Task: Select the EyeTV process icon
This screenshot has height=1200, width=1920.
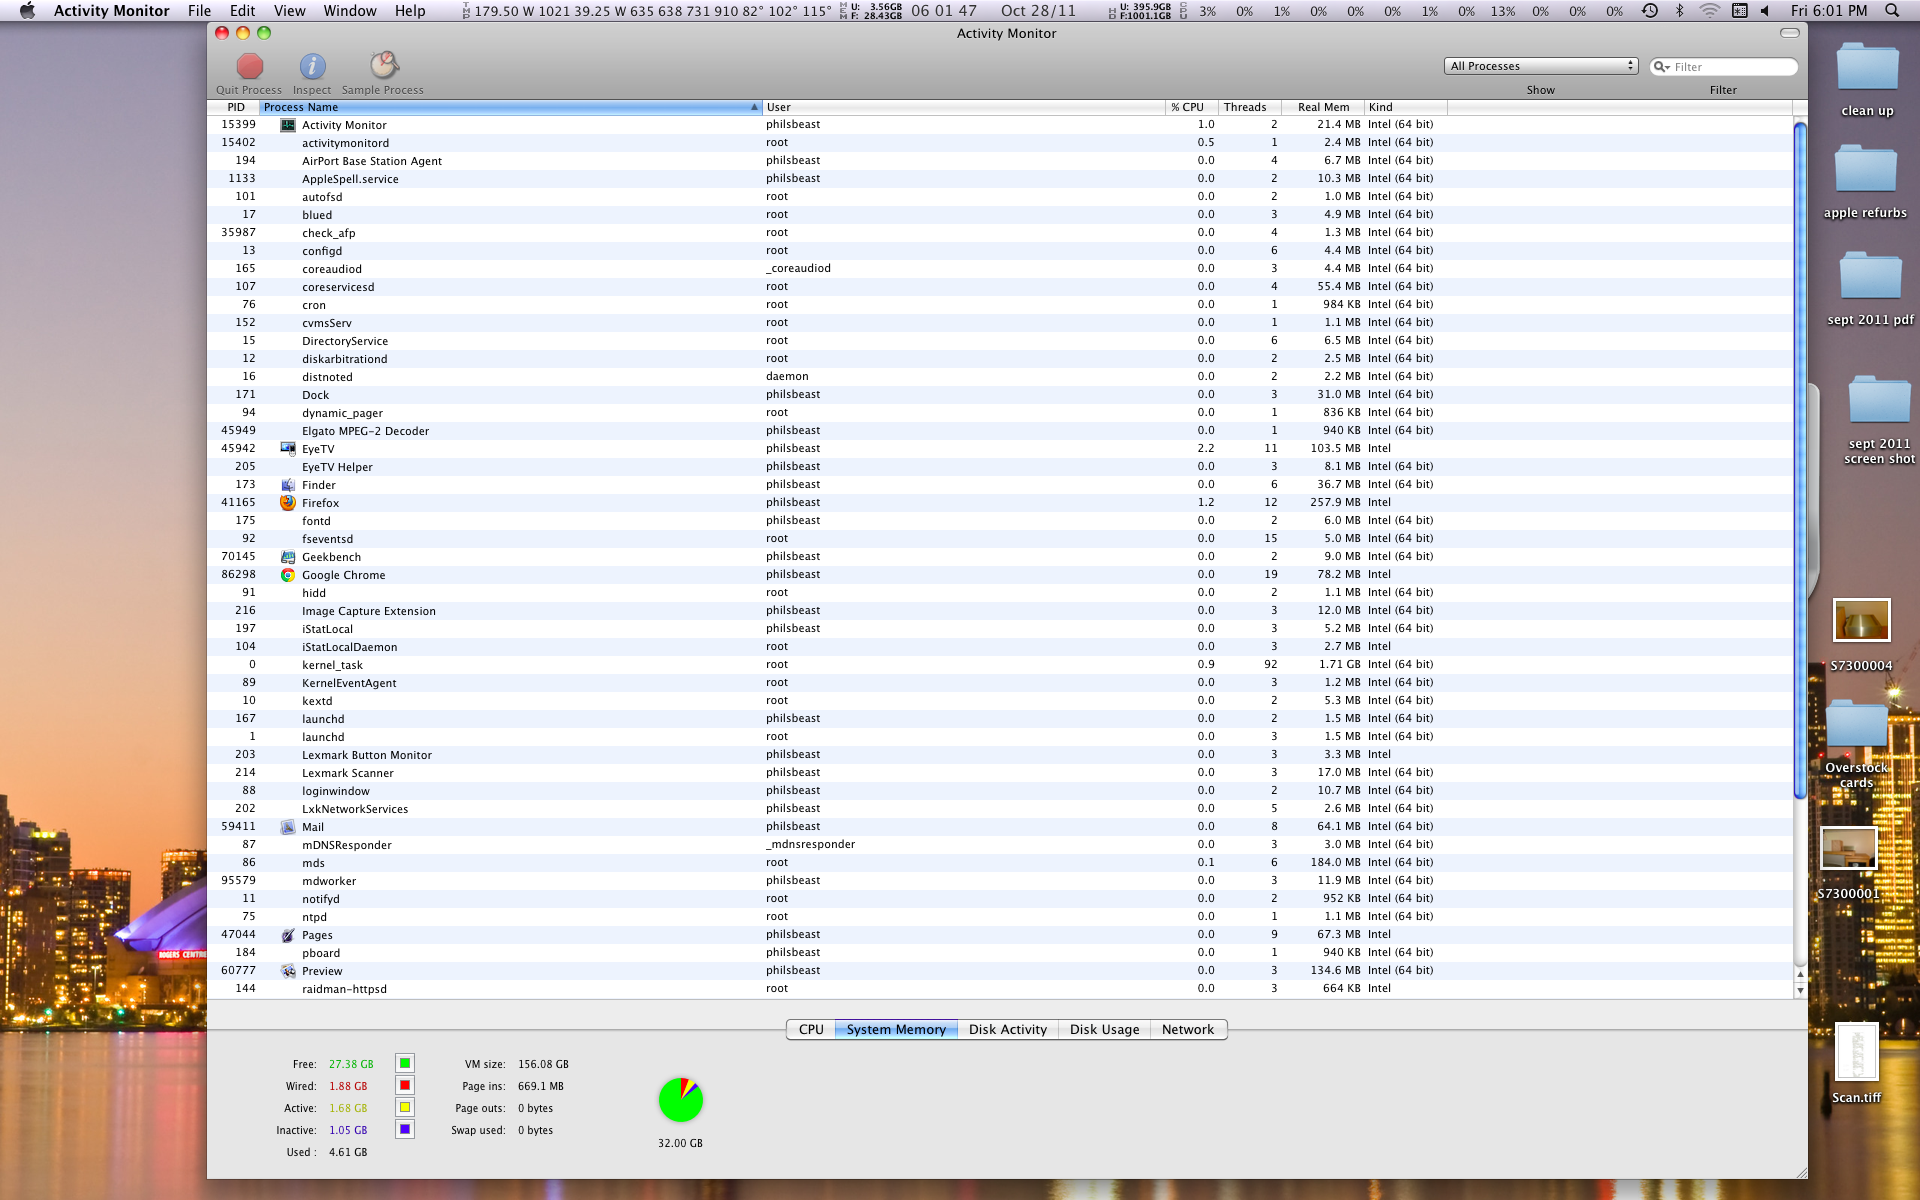Action: point(288,449)
